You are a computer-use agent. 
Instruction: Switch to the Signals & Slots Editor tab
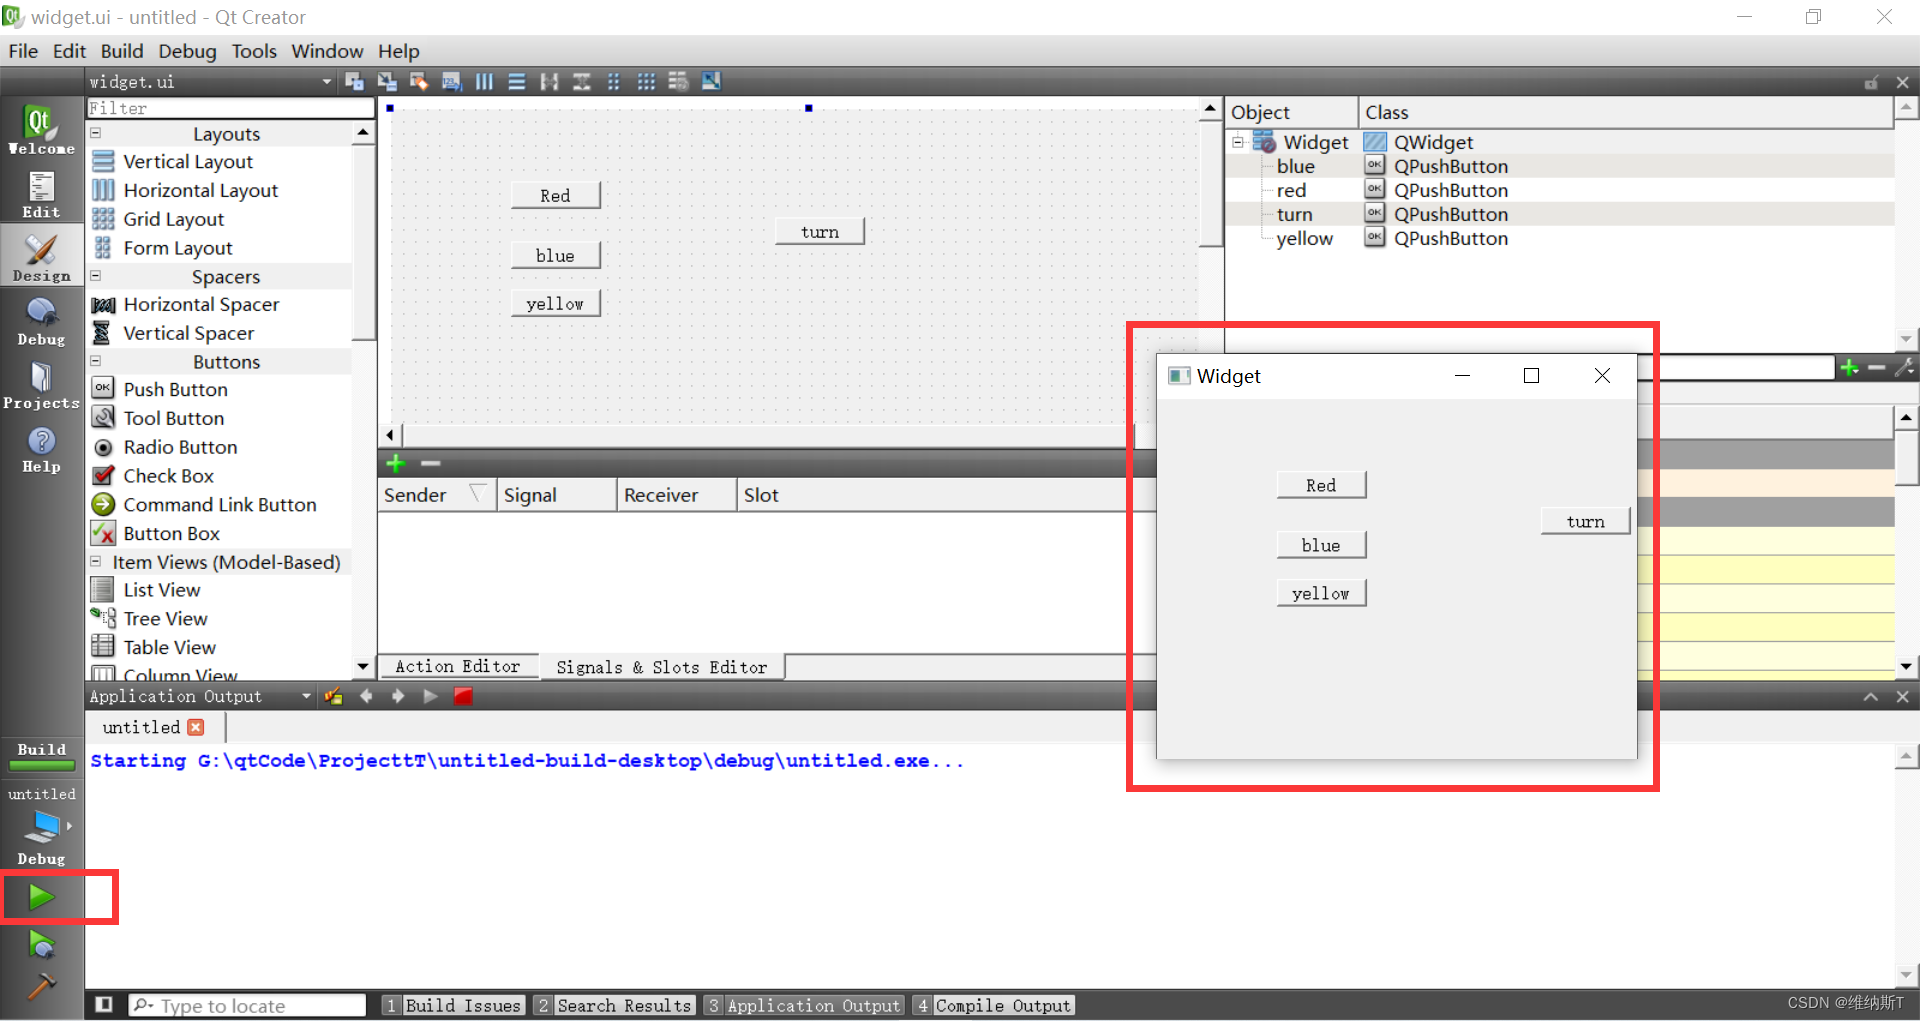pos(662,666)
